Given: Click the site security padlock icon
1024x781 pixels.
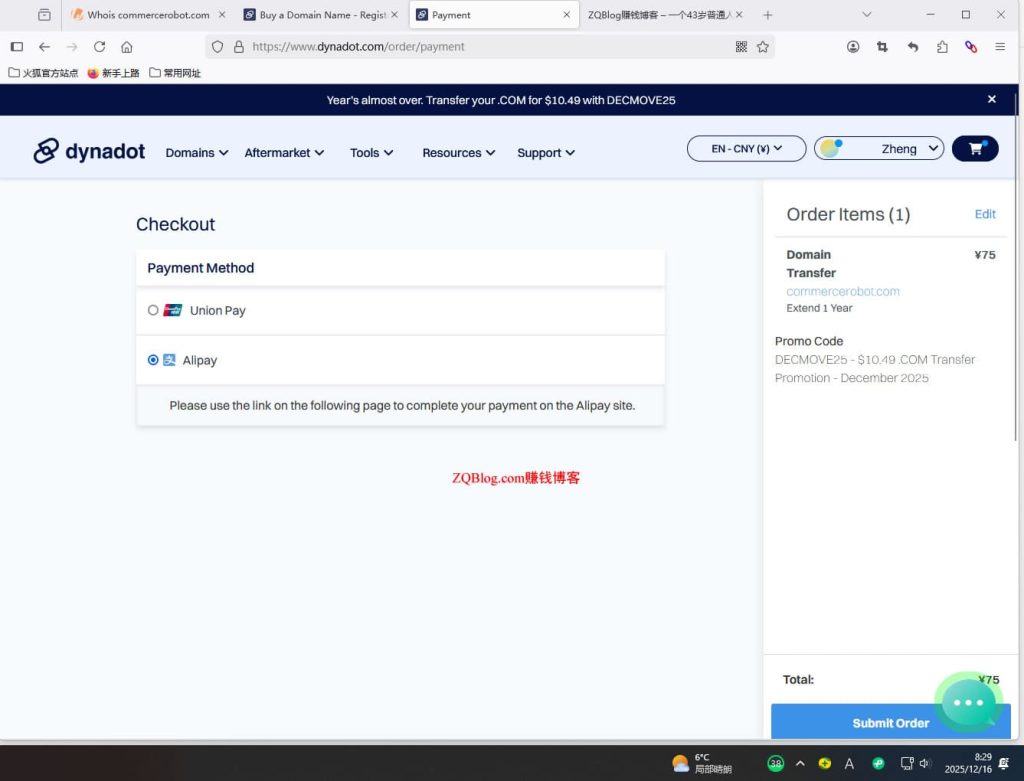Looking at the screenshot, I should [x=238, y=46].
